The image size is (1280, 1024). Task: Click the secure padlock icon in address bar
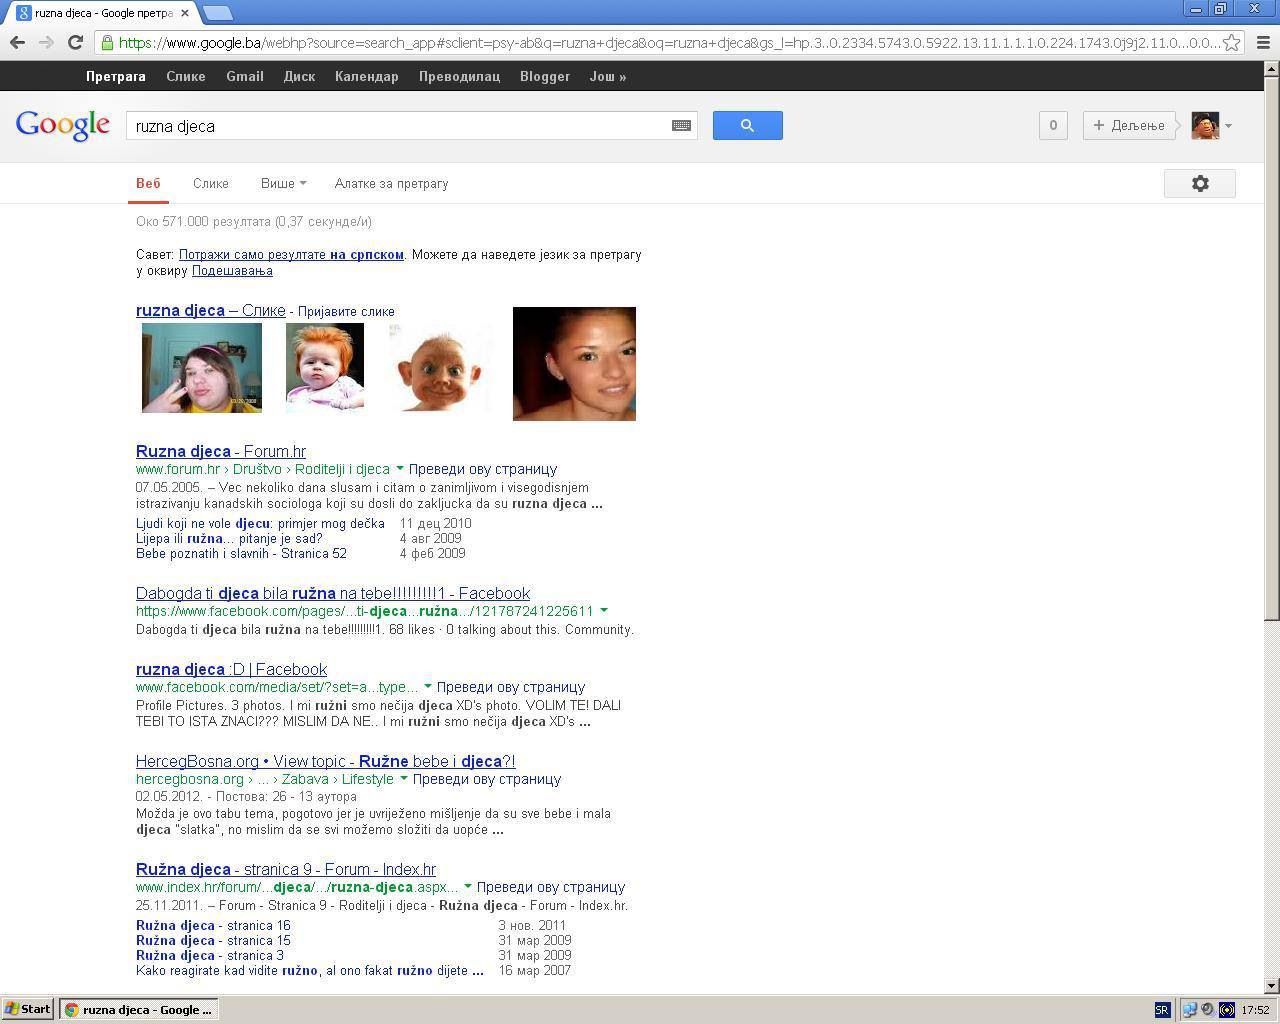[x=107, y=42]
